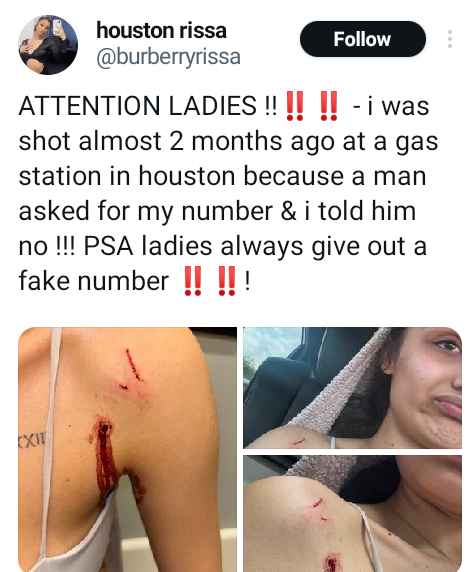Select the "PSA ladies always give out a" line
This screenshot has height=572, width=470.
[255, 247]
